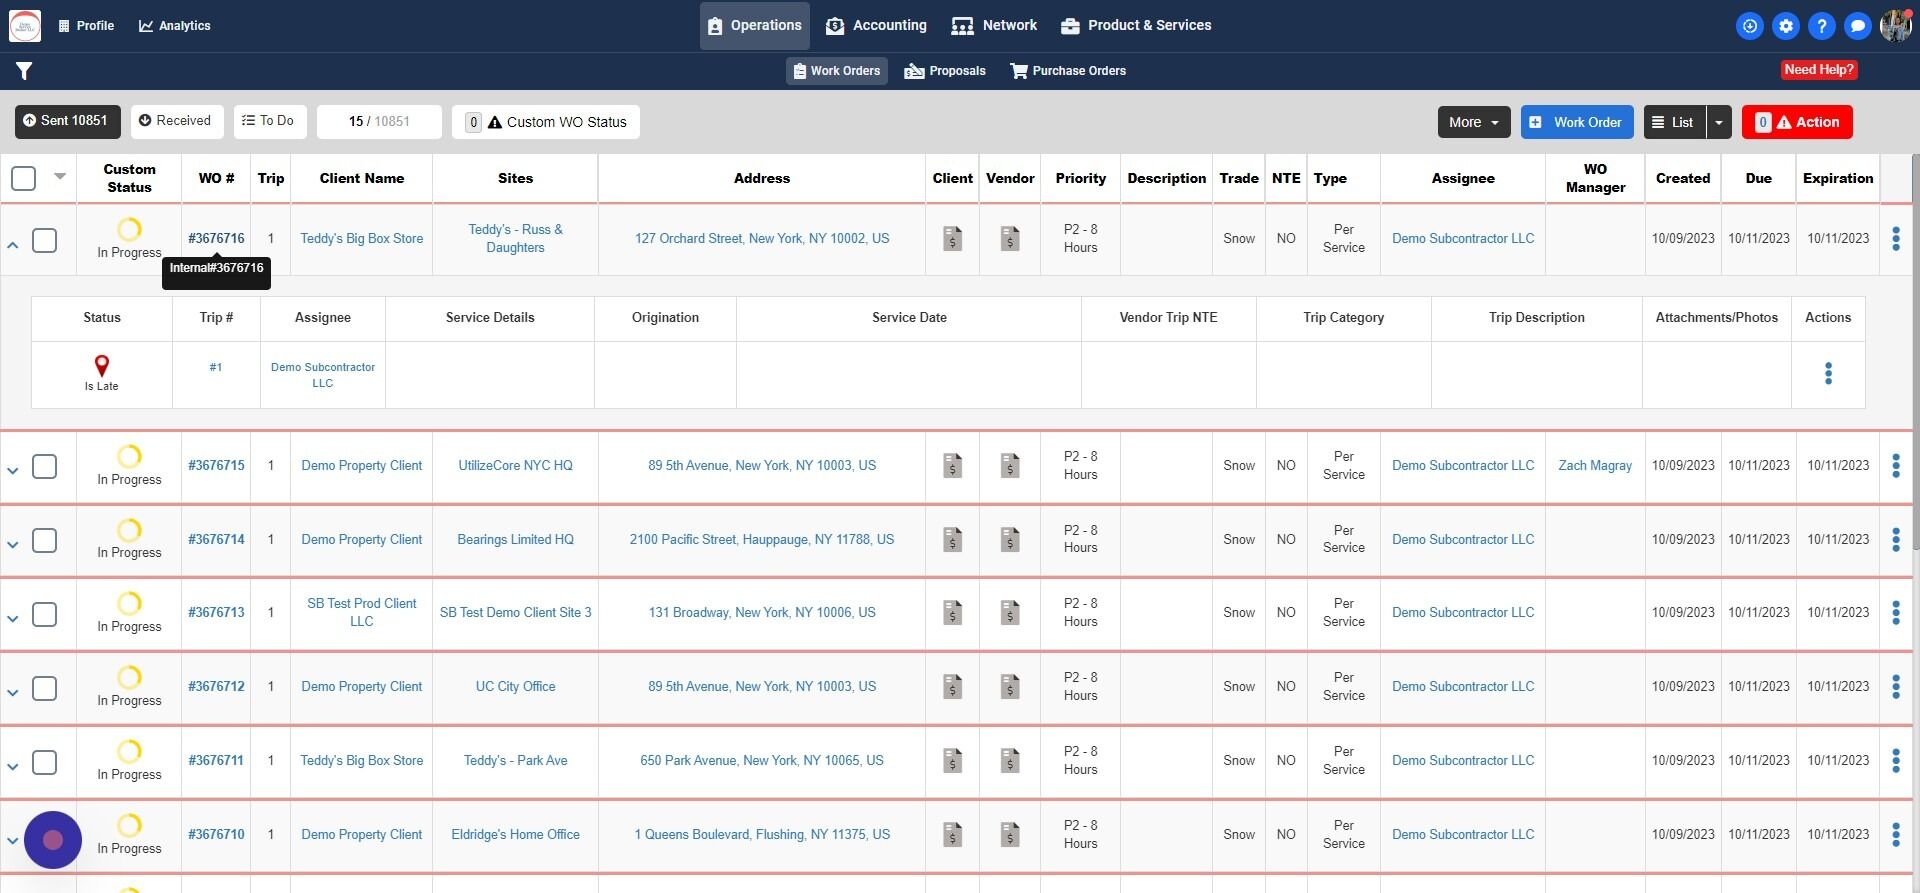The width and height of the screenshot is (1920, 893).
Task: Collapse the expanded WO #3676716 row
Action: (x=13, y=244)
